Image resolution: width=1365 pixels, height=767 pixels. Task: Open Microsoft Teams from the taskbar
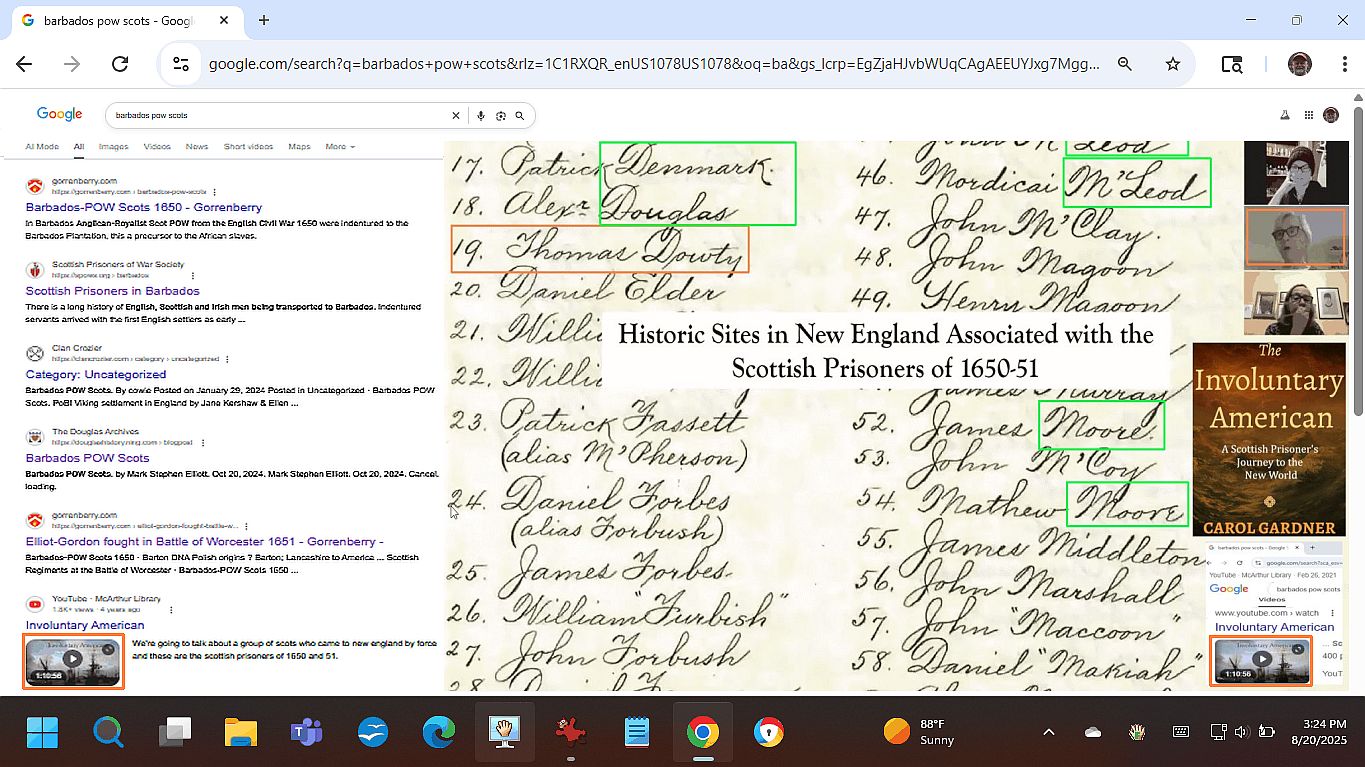[305, 733]
